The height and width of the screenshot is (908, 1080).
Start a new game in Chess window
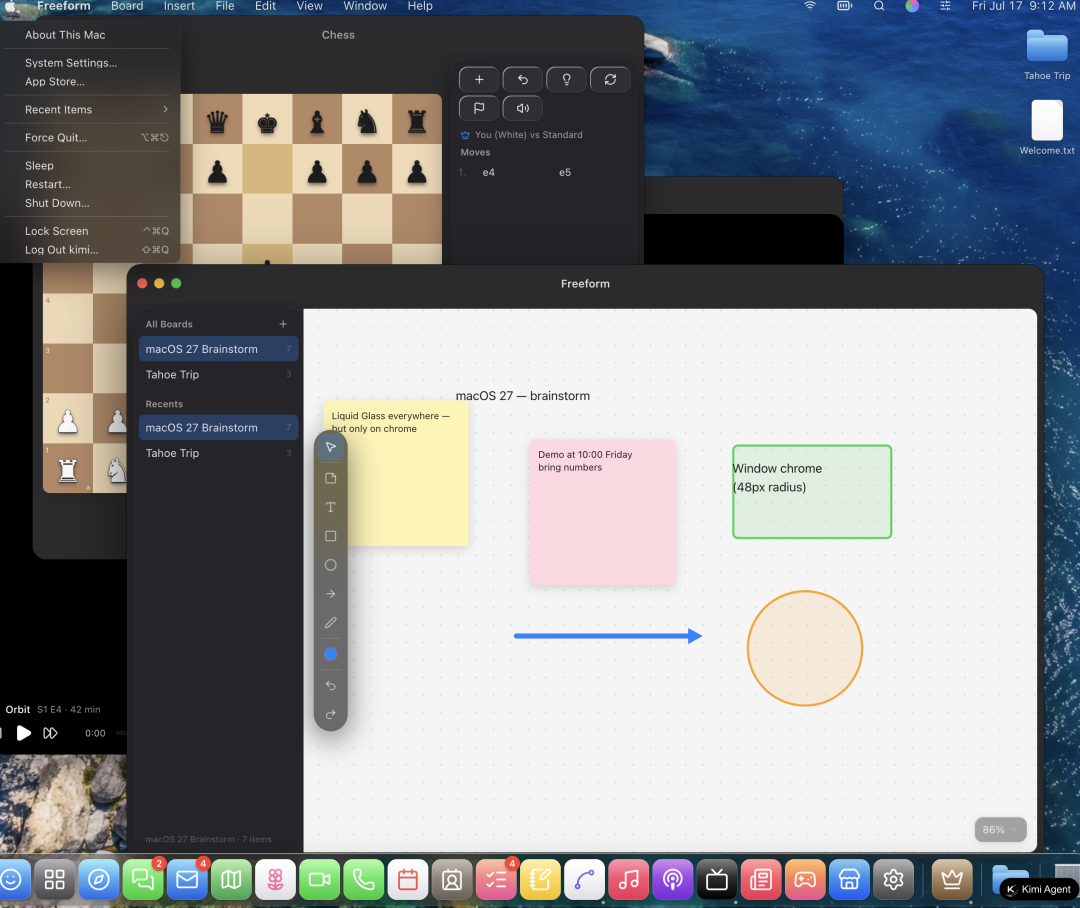pyautogui.click(x=479, y=79)
